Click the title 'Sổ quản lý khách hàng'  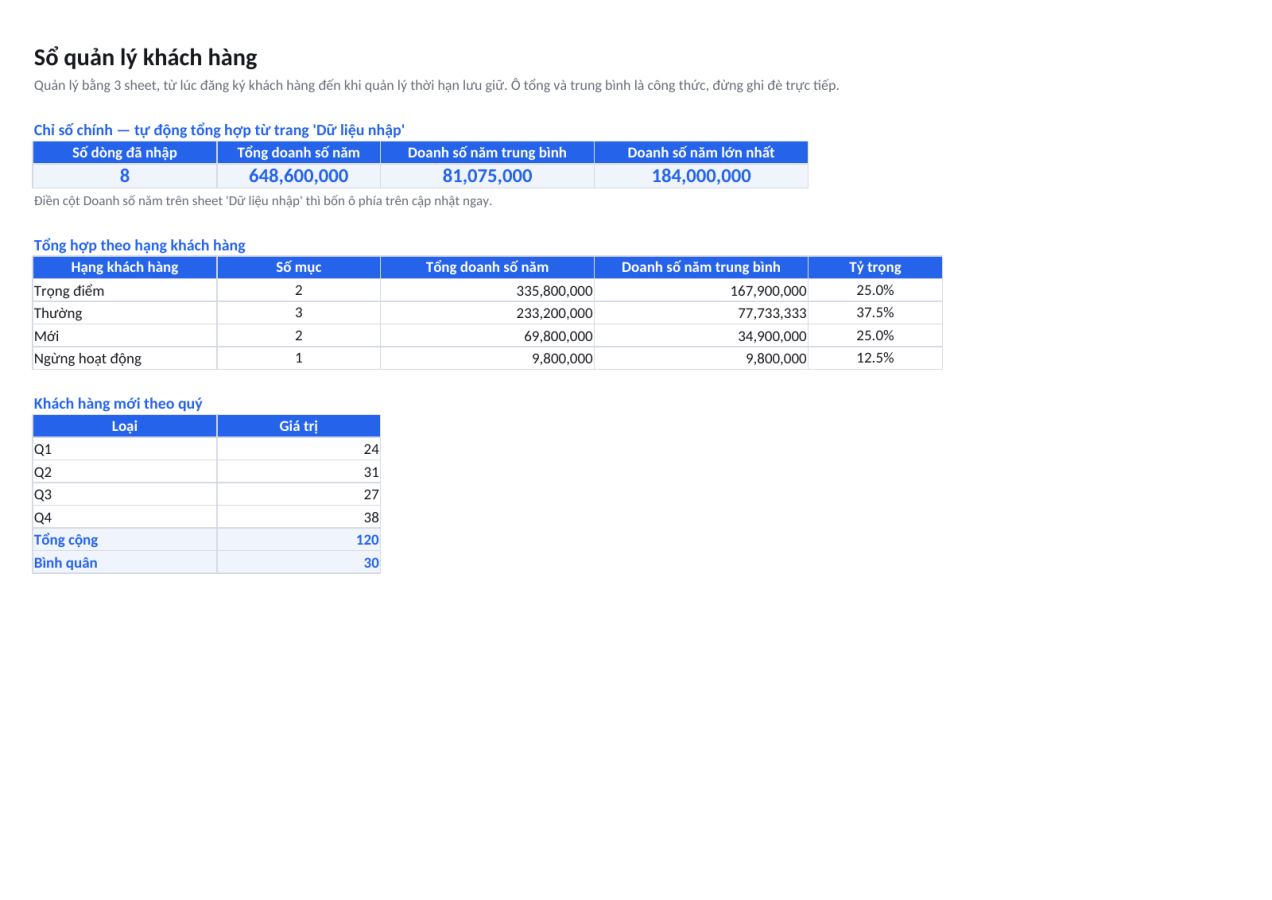(x=145, y=57)
